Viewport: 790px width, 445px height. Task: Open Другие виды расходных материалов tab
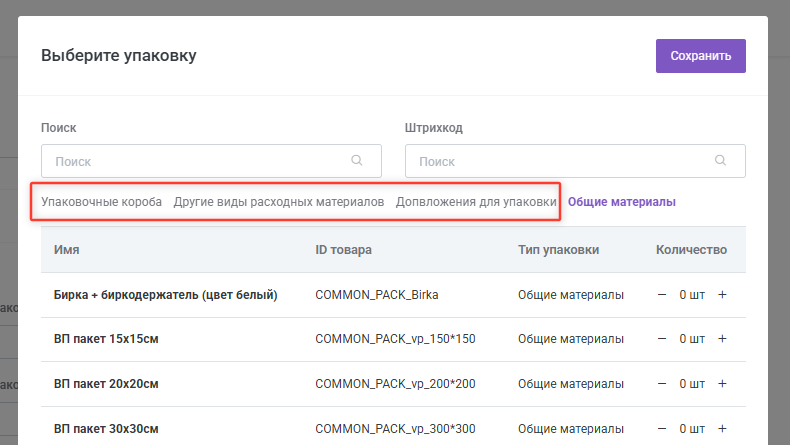pos(278,202)
